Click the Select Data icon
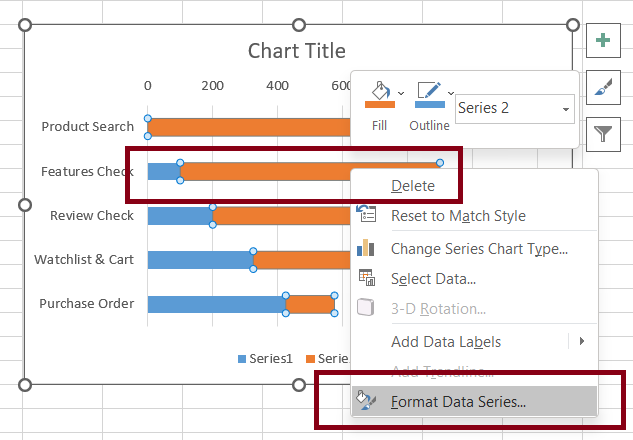Image resolution: width=633 pixels, height=440 pixels. pyautogui.click(x=367, y=279)
